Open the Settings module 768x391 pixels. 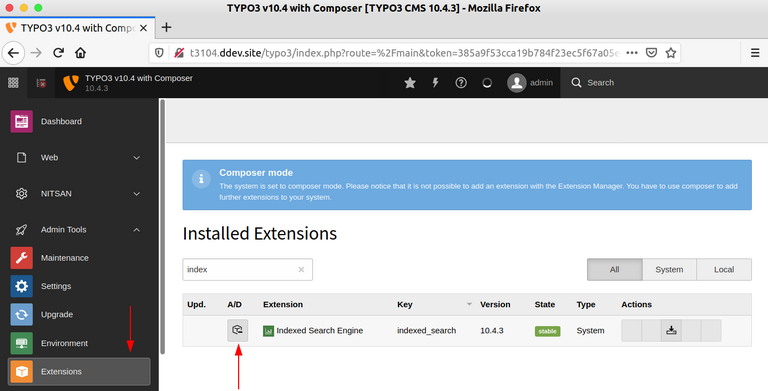coord(78,286)
